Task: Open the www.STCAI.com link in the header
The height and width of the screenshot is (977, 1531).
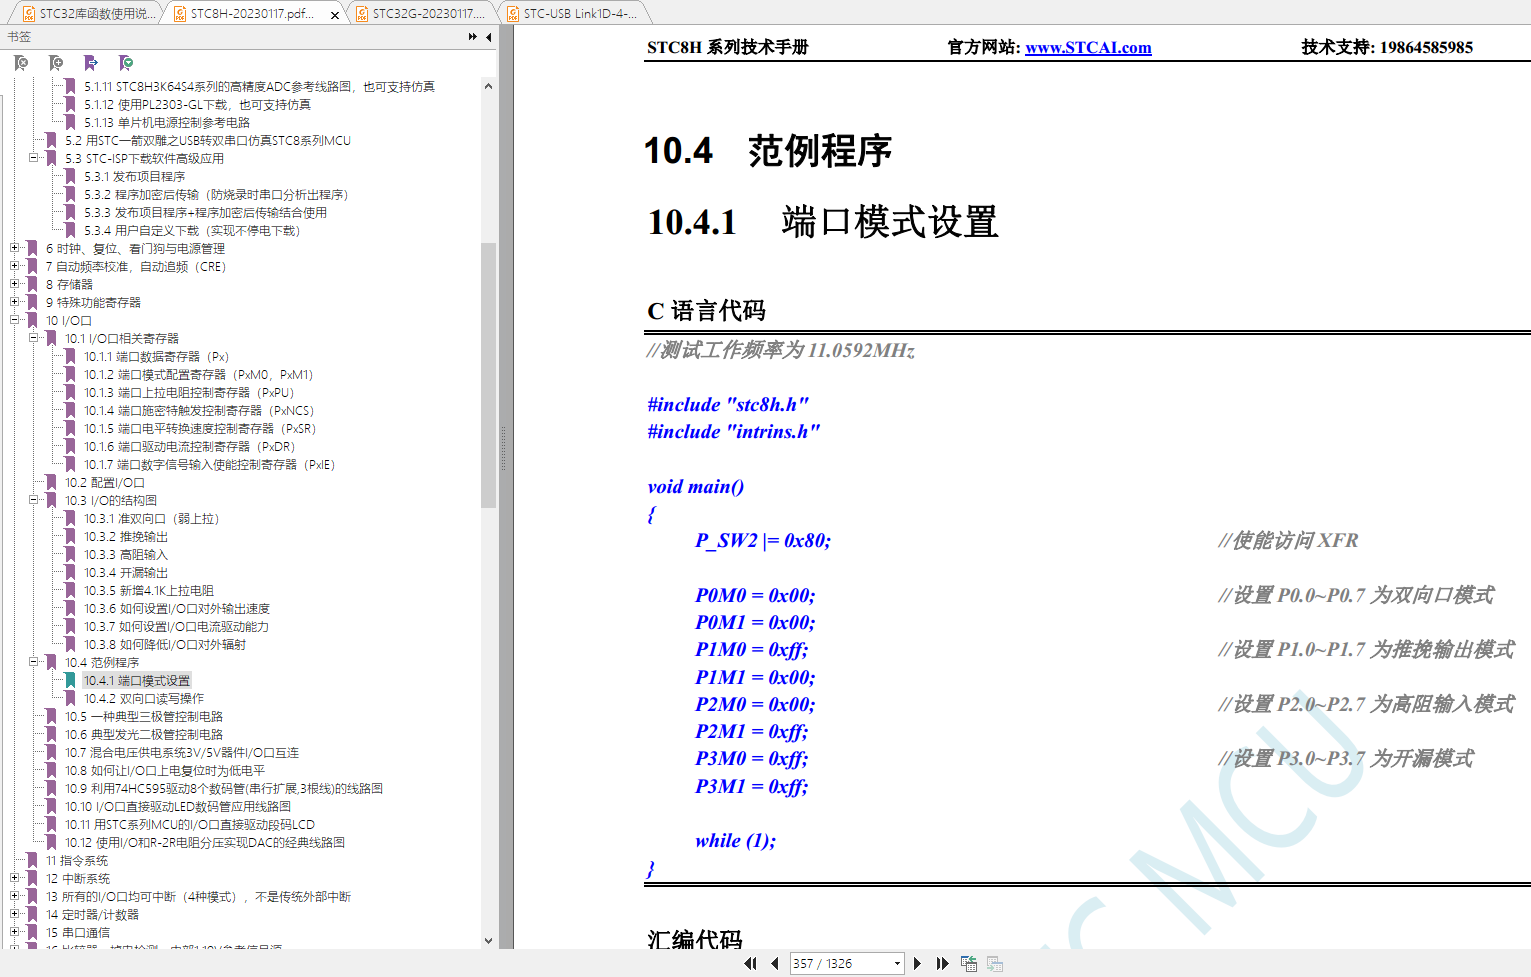Action: pos(1088,47)
